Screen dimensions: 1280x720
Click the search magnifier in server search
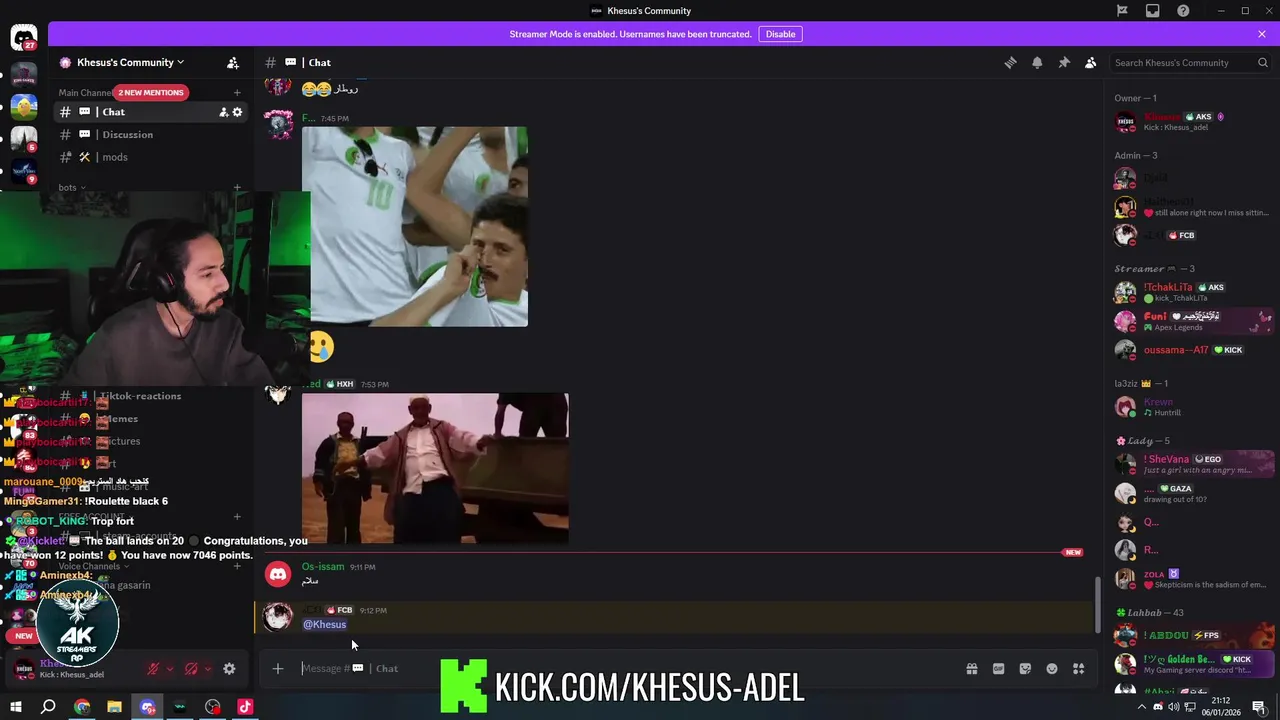pos(1263,62)
